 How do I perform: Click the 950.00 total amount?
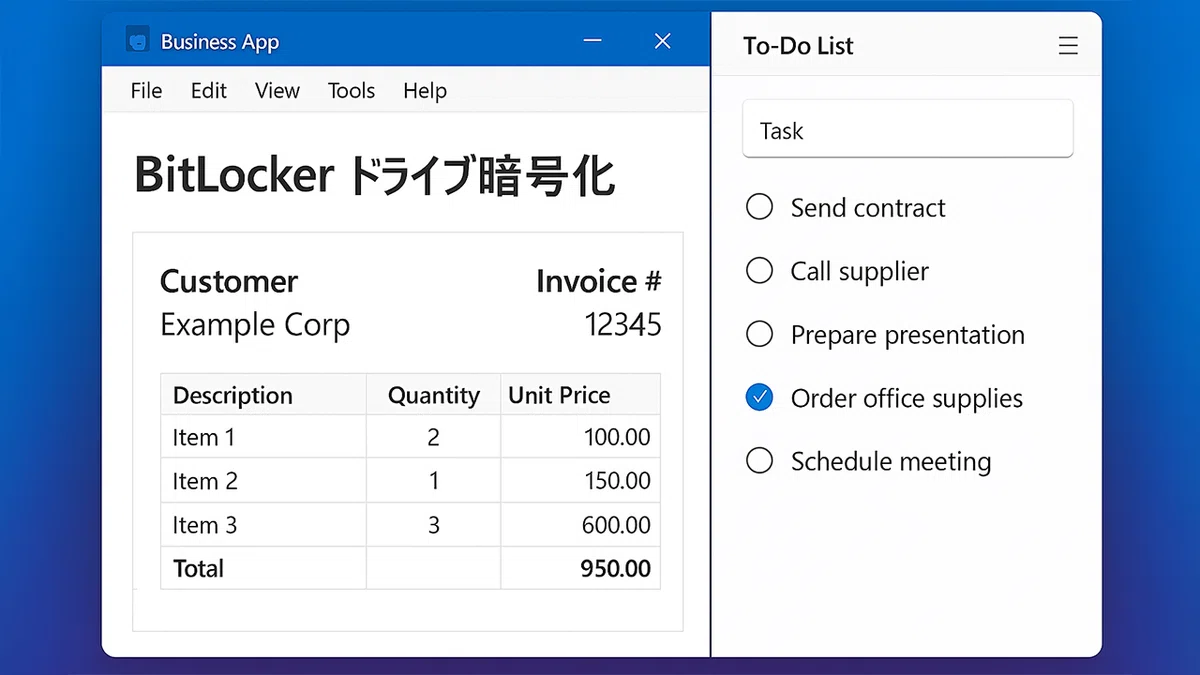(x=616, y=569)
